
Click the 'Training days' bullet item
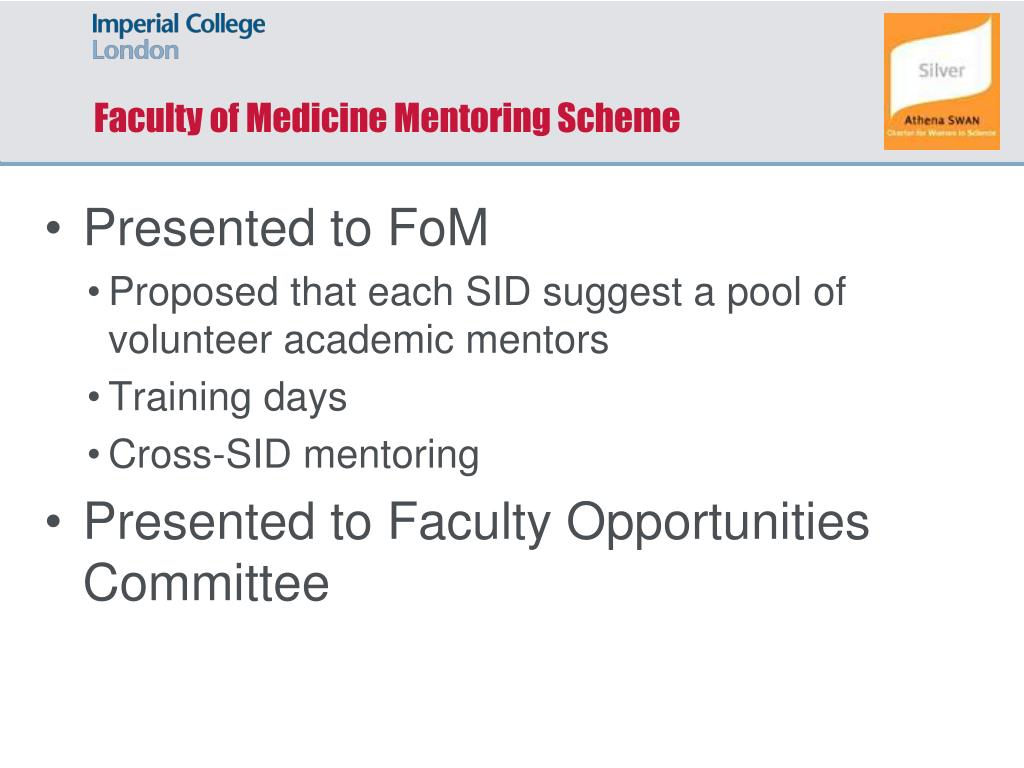click(x=227, y=397)
